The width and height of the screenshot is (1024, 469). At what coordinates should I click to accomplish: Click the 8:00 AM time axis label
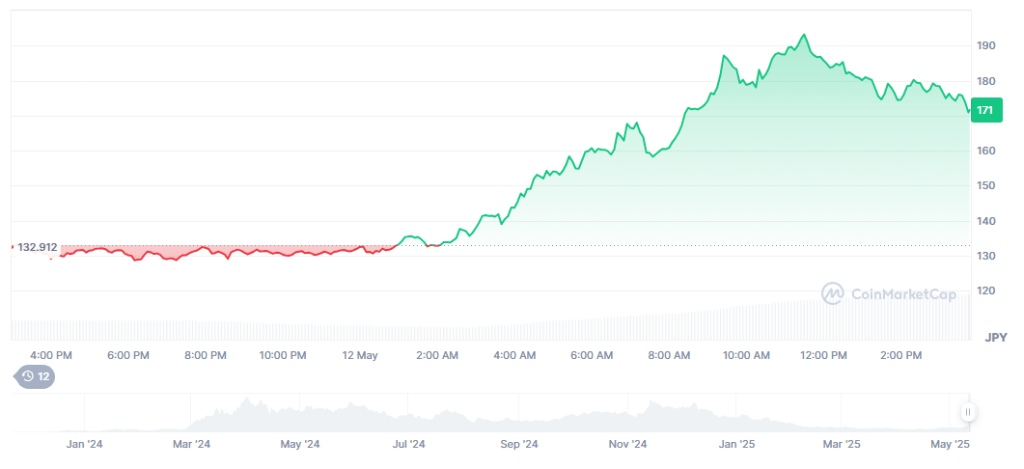click(669, 355)
